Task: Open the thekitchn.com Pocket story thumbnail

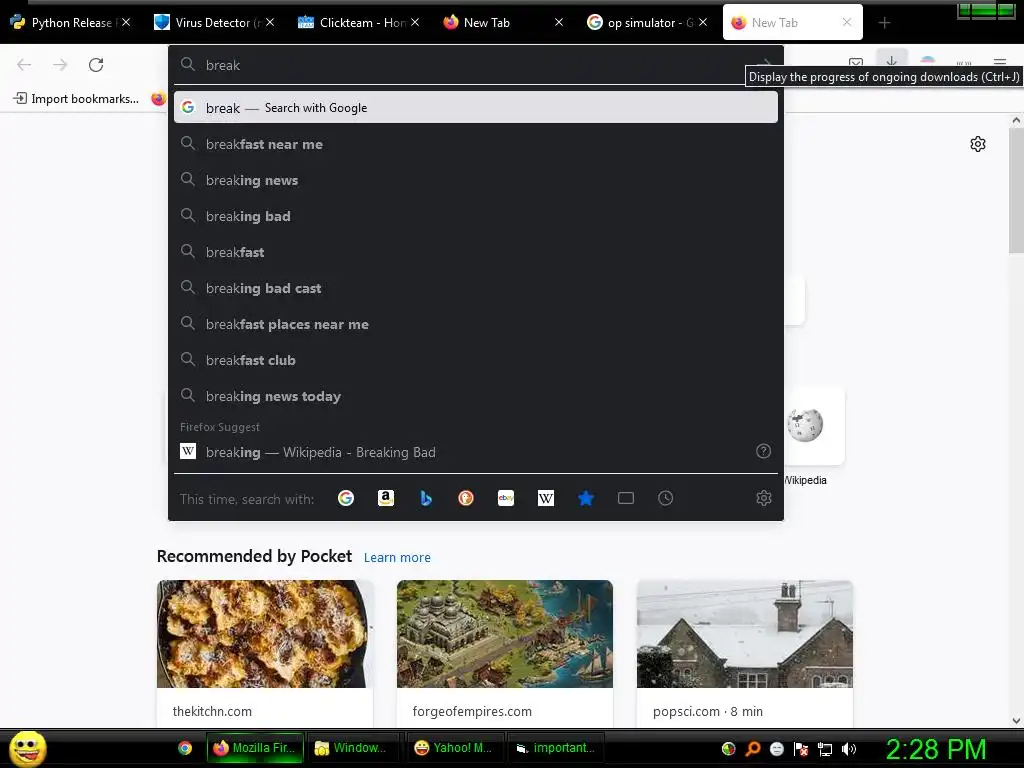Action: pos(265,633)
